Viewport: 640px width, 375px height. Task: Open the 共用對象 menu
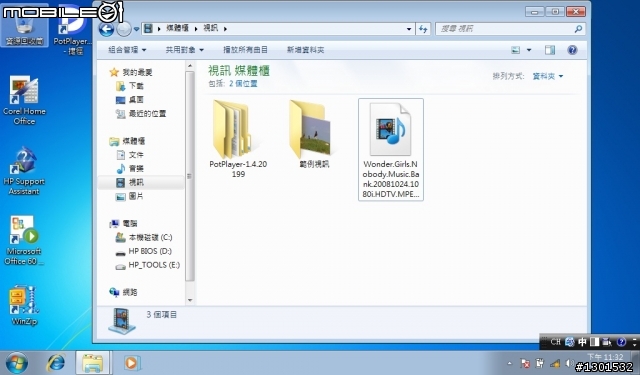184,50
